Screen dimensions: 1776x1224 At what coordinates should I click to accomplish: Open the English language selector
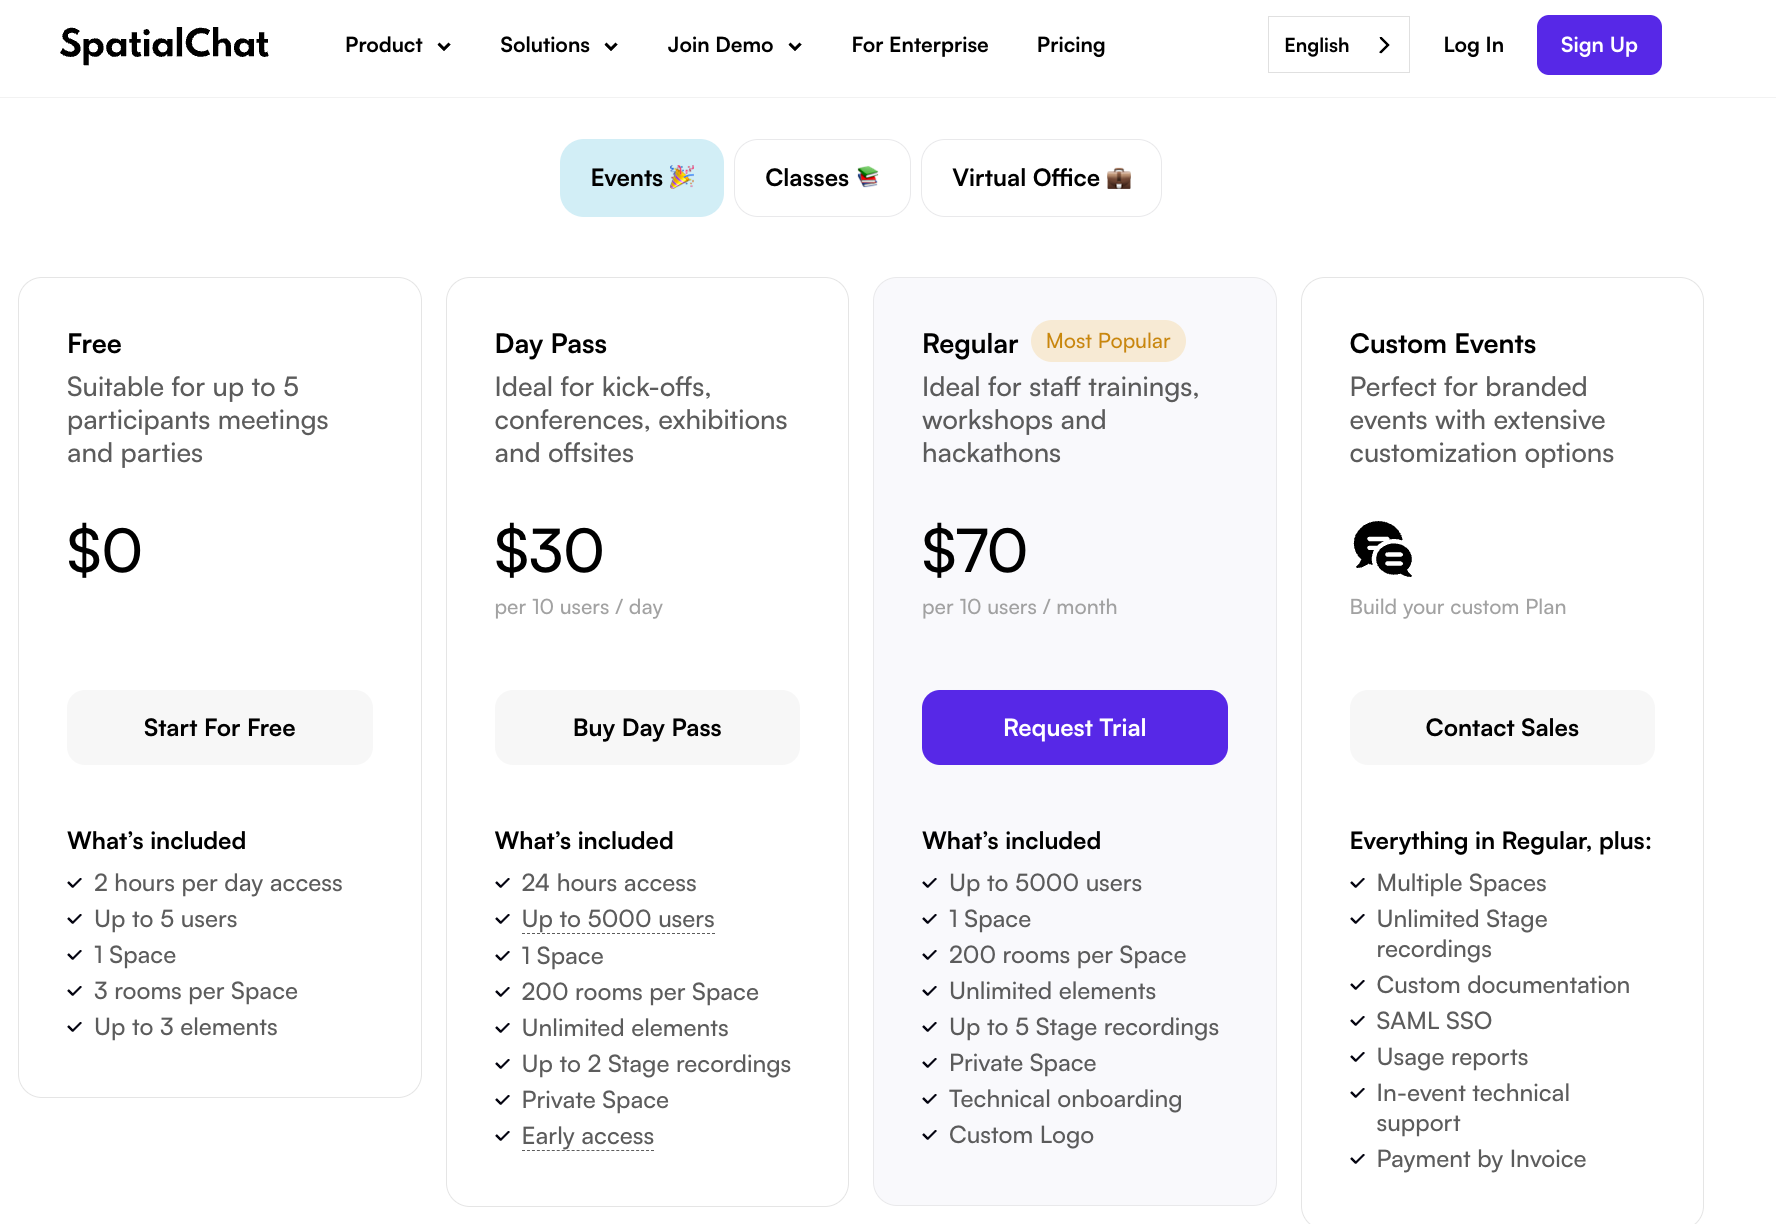pos(1338,45)
